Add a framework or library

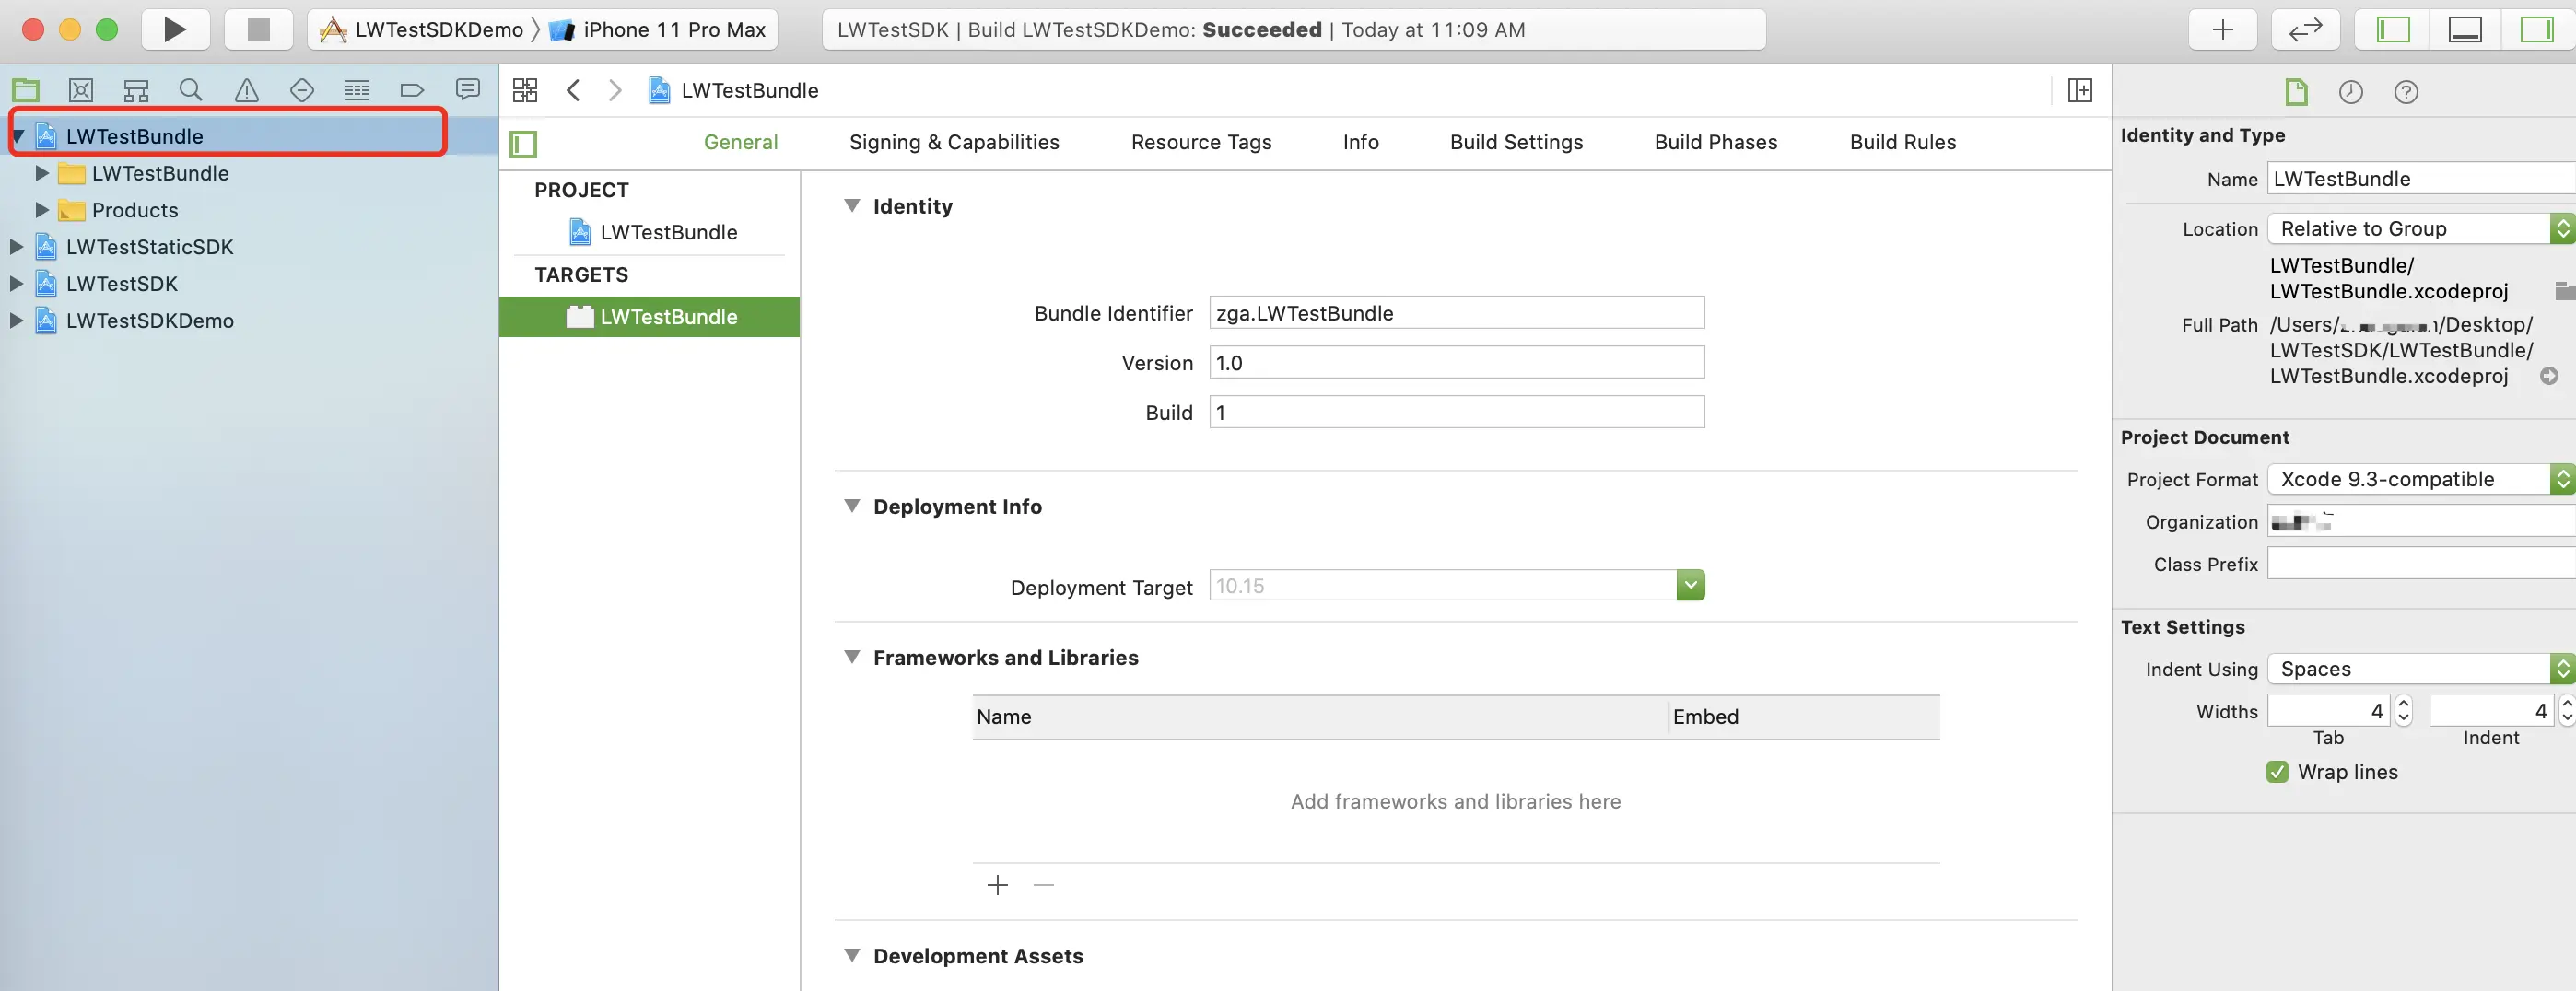[997, 885]
